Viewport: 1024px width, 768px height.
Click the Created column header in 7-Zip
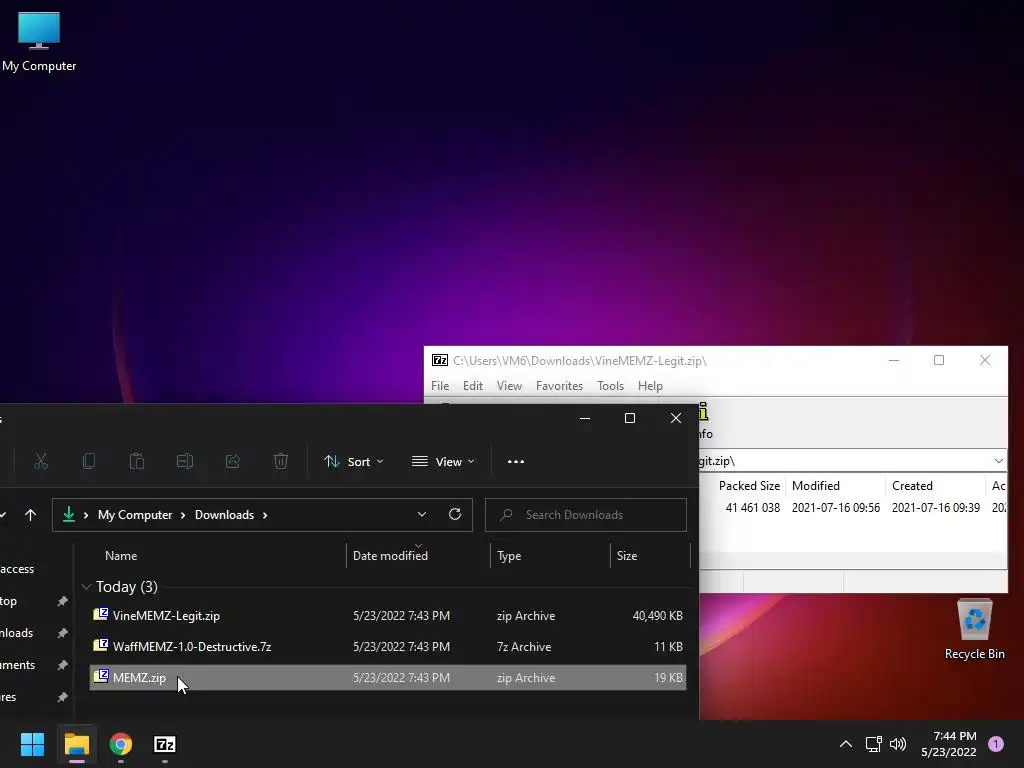912,486
